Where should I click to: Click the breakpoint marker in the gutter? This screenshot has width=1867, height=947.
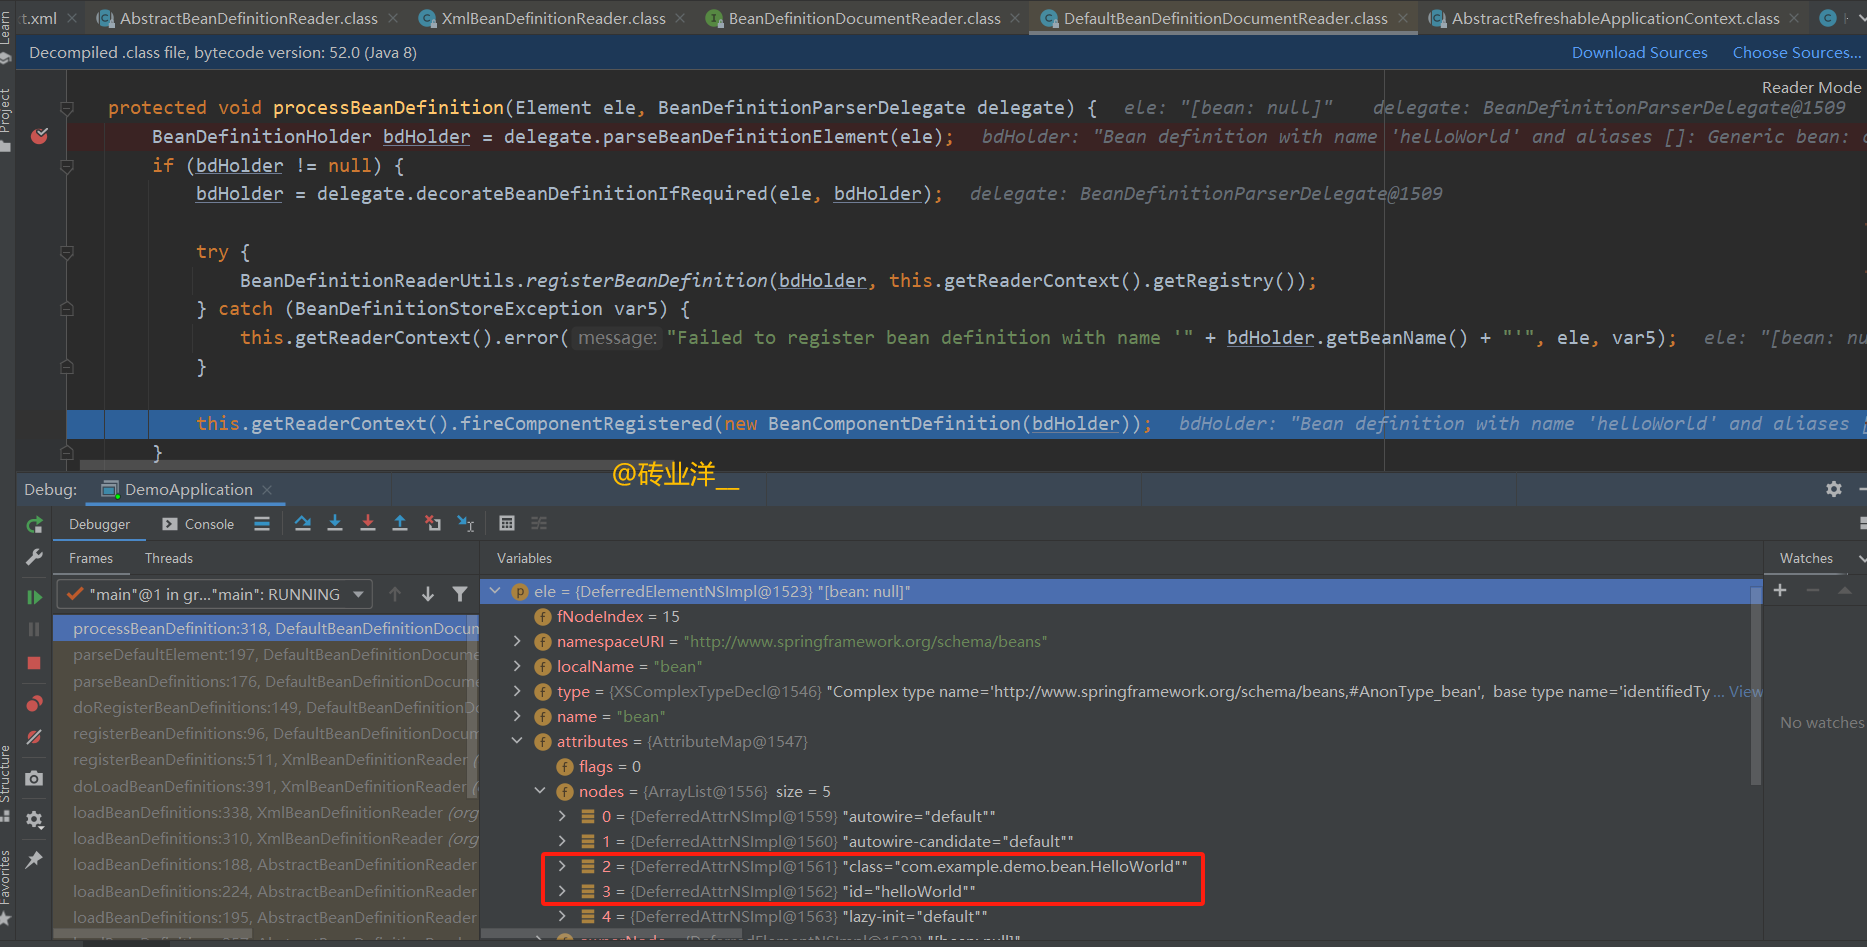tap(40, 136)
